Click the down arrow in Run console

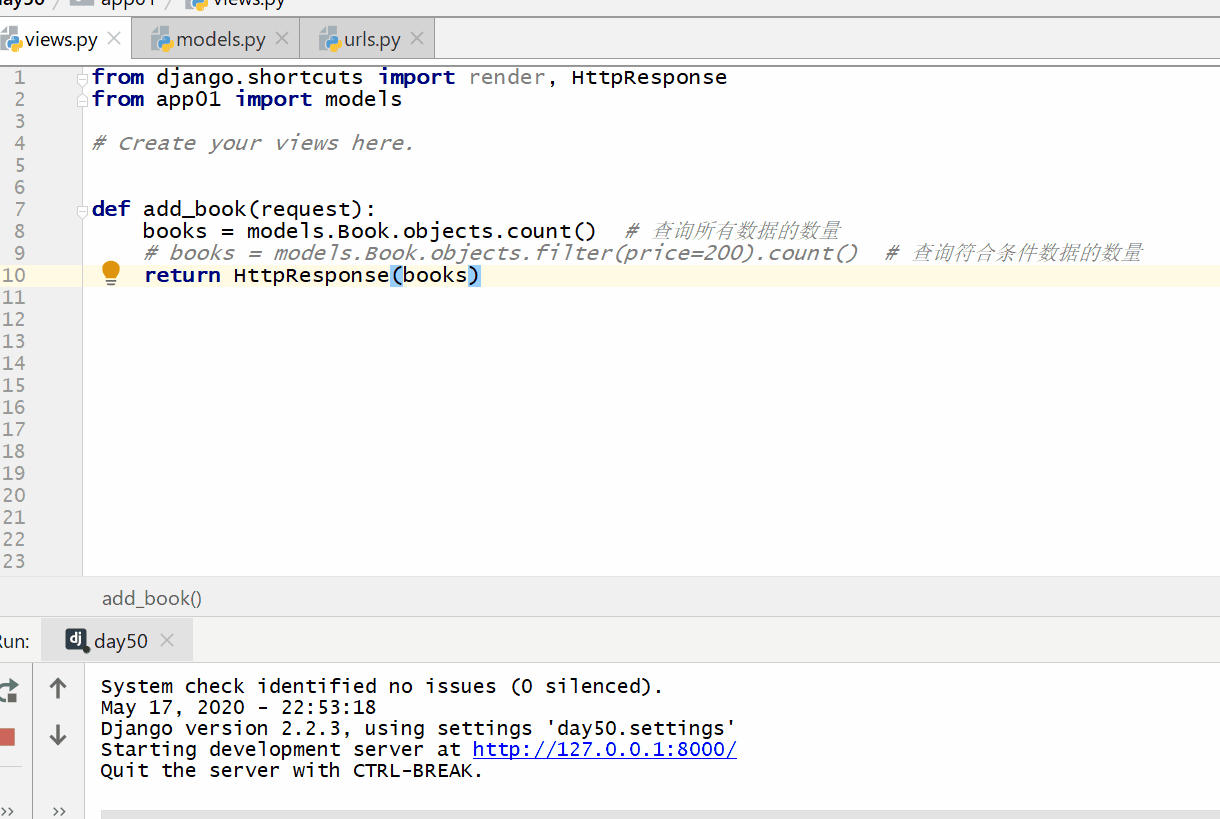58,736
